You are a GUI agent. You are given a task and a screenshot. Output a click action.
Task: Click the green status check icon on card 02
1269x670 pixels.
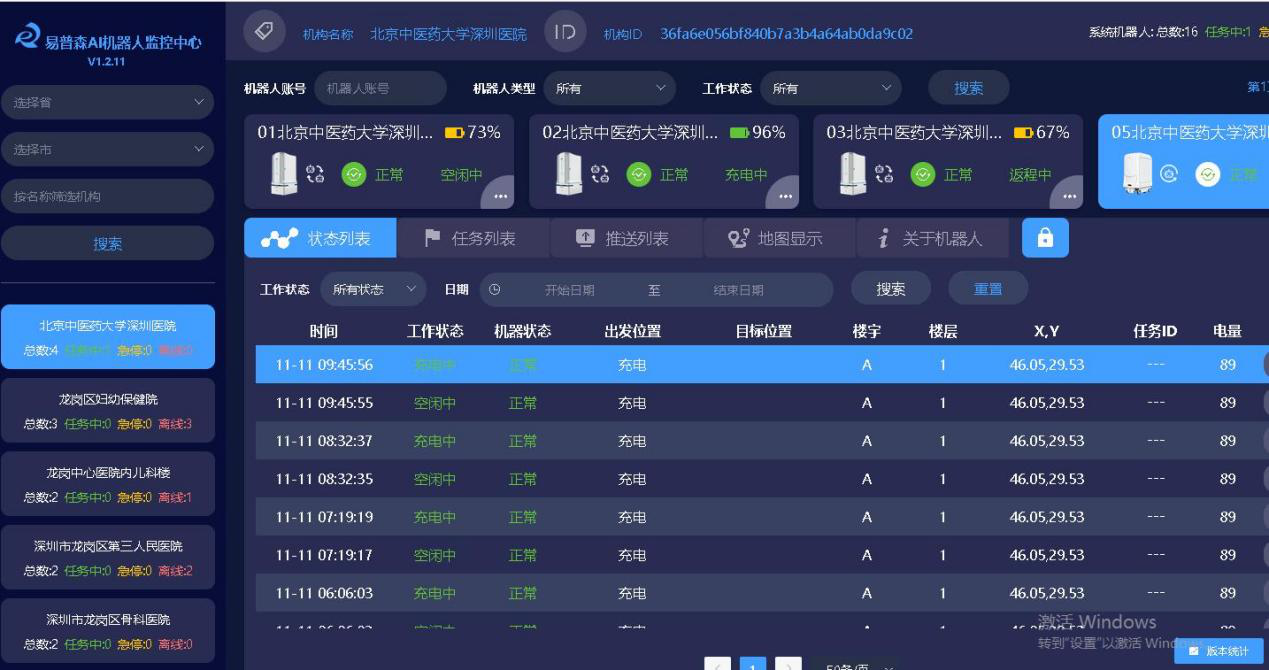639,174
